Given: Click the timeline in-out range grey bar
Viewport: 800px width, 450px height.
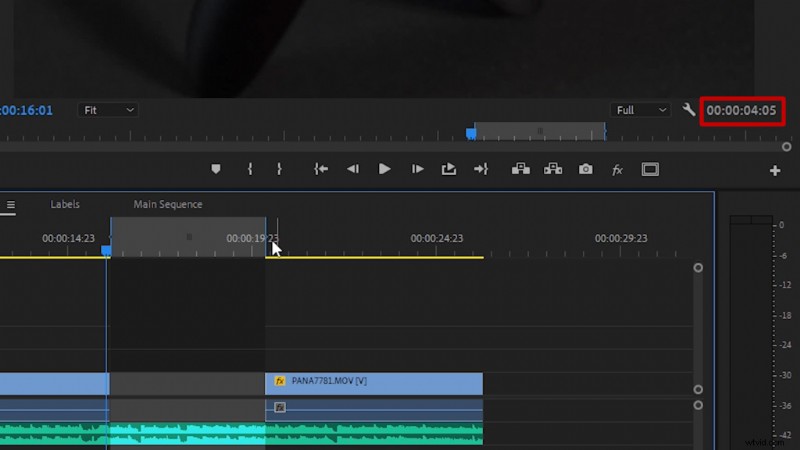Looking at the screenshot, I should coord(188,237).
